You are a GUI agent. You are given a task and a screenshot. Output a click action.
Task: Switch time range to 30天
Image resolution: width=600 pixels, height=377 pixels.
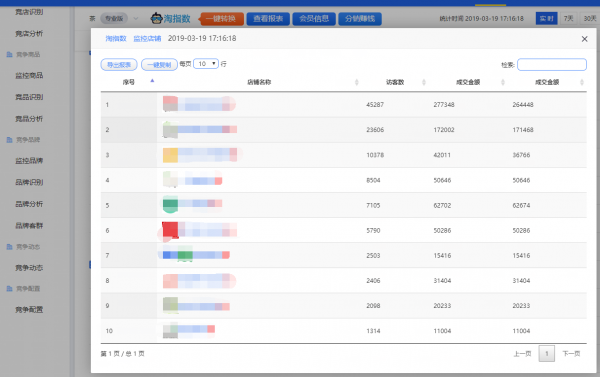click(x=590, y=18)
